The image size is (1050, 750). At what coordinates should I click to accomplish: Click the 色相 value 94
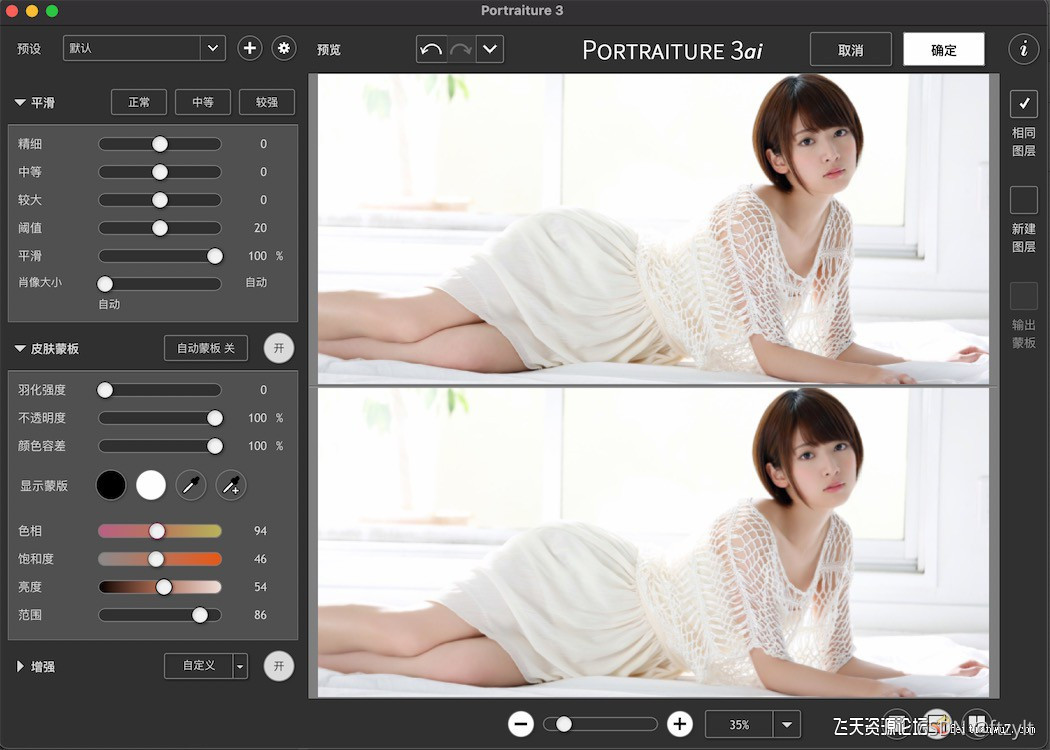(x=260, y=531)
